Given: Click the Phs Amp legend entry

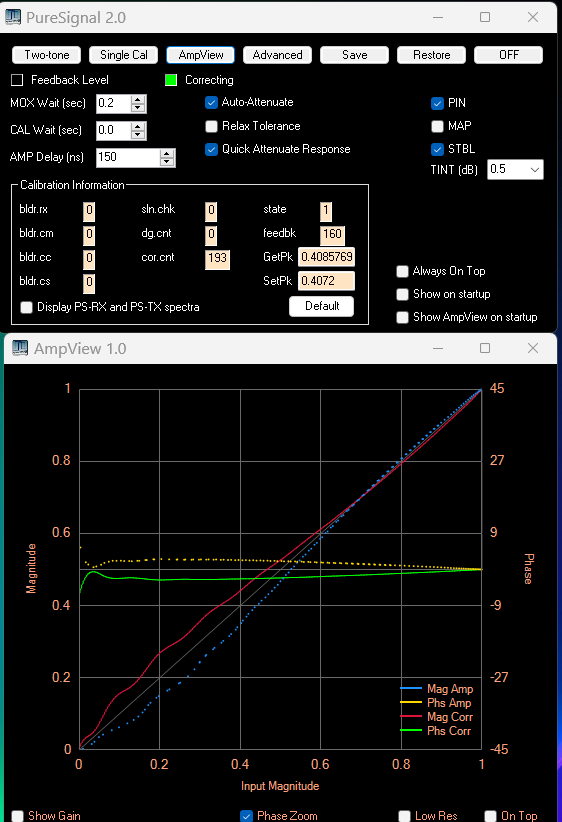Looking at the screenshot, I should click(435, 703).
